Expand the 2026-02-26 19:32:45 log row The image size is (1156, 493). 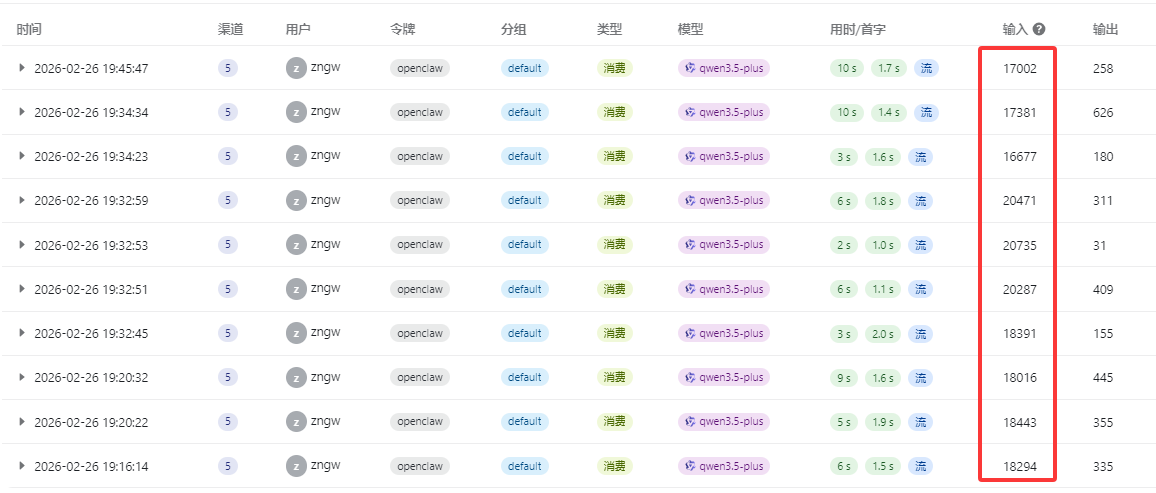coord(22,333)
